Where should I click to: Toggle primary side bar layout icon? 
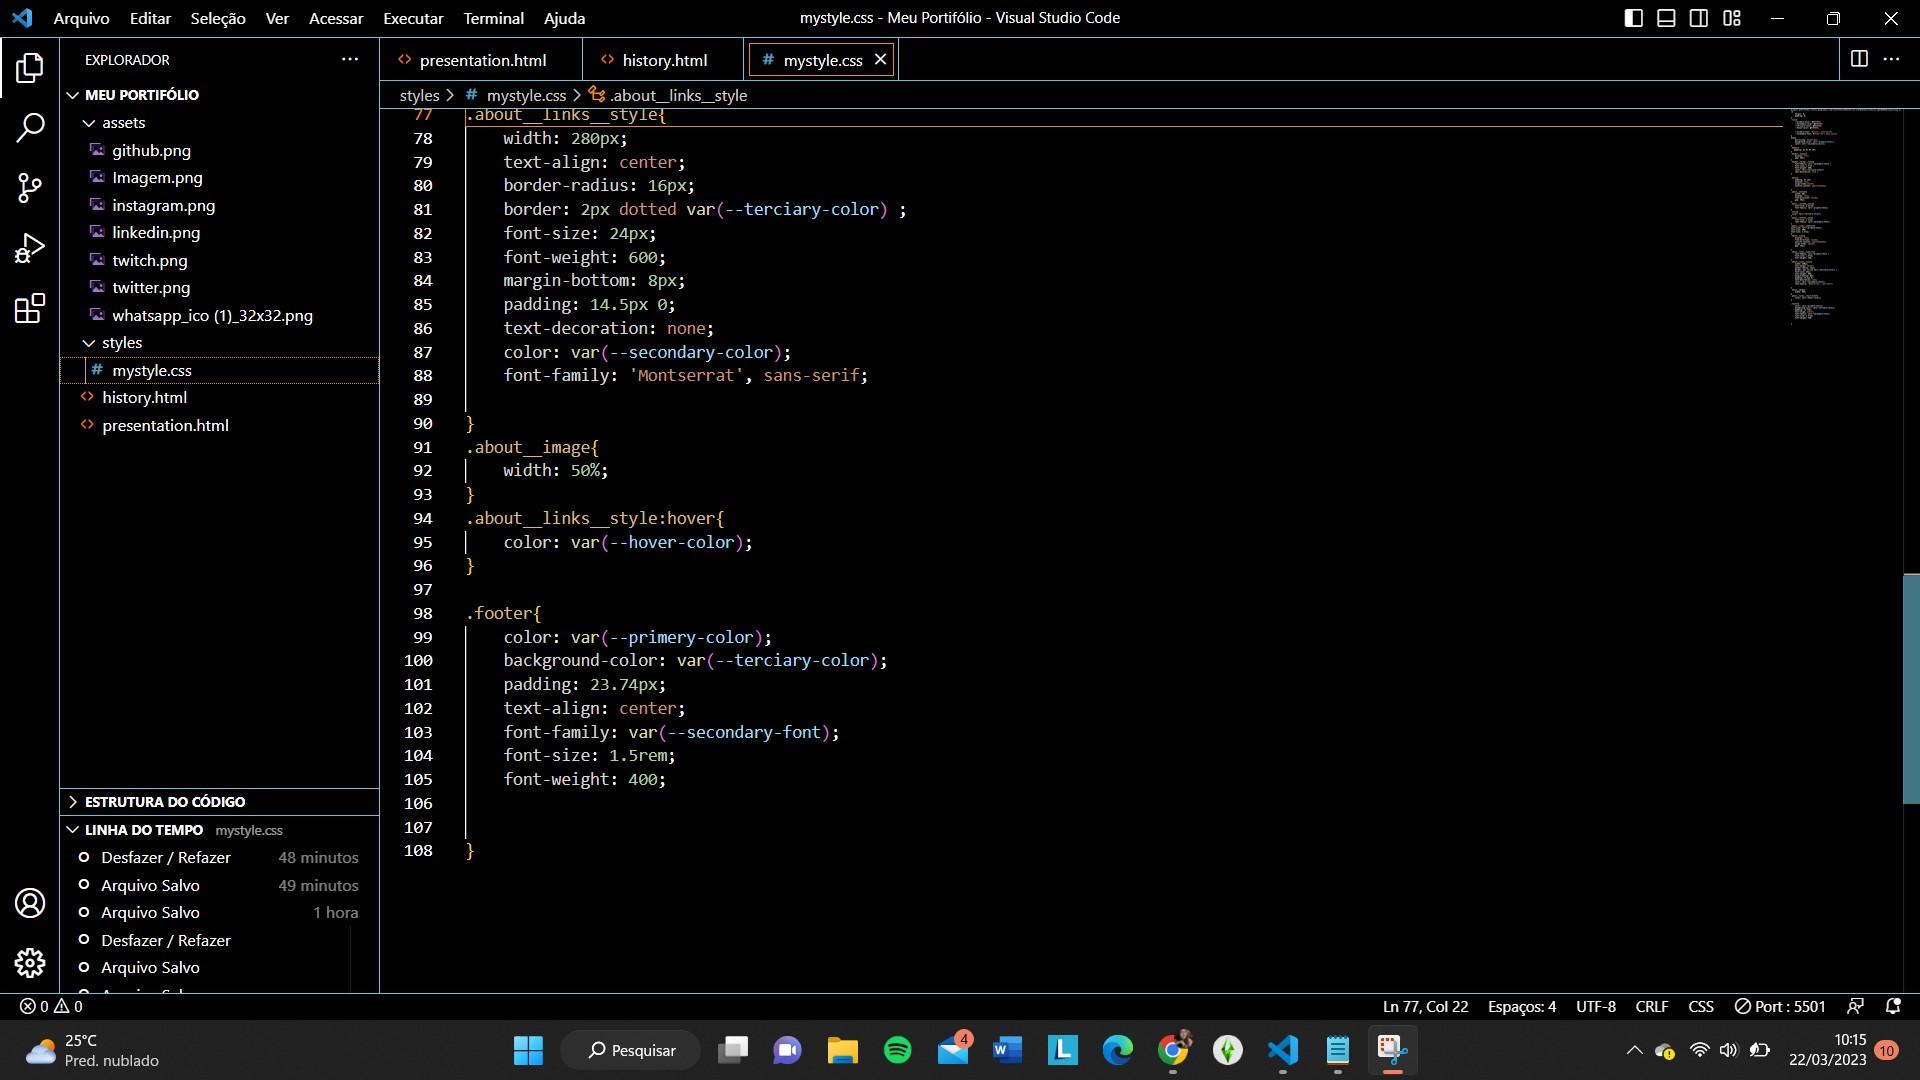click(x=1633, y=18)
